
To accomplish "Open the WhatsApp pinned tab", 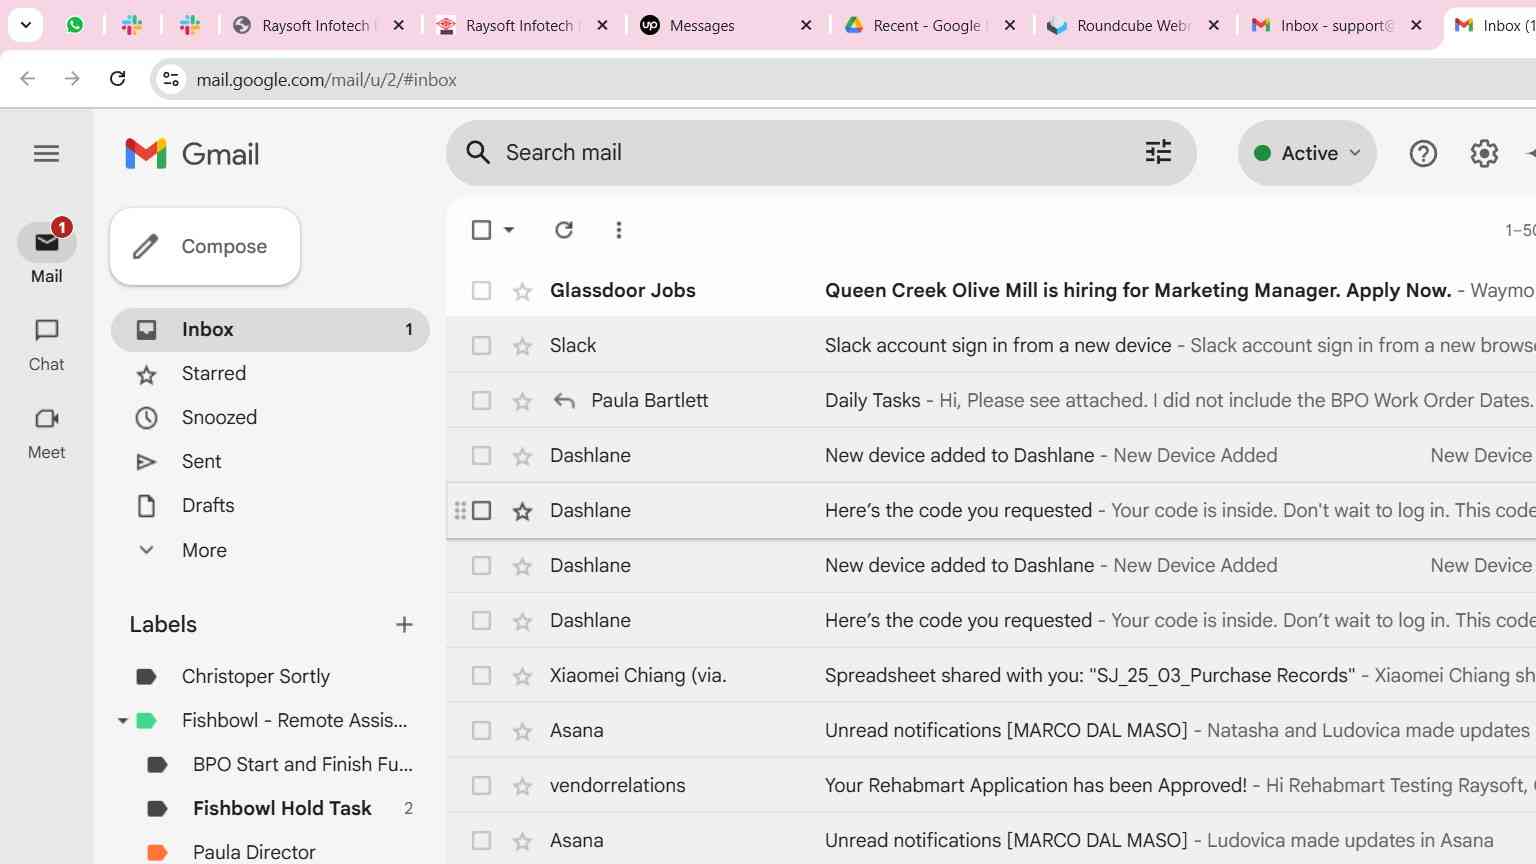I will (75, 25).
